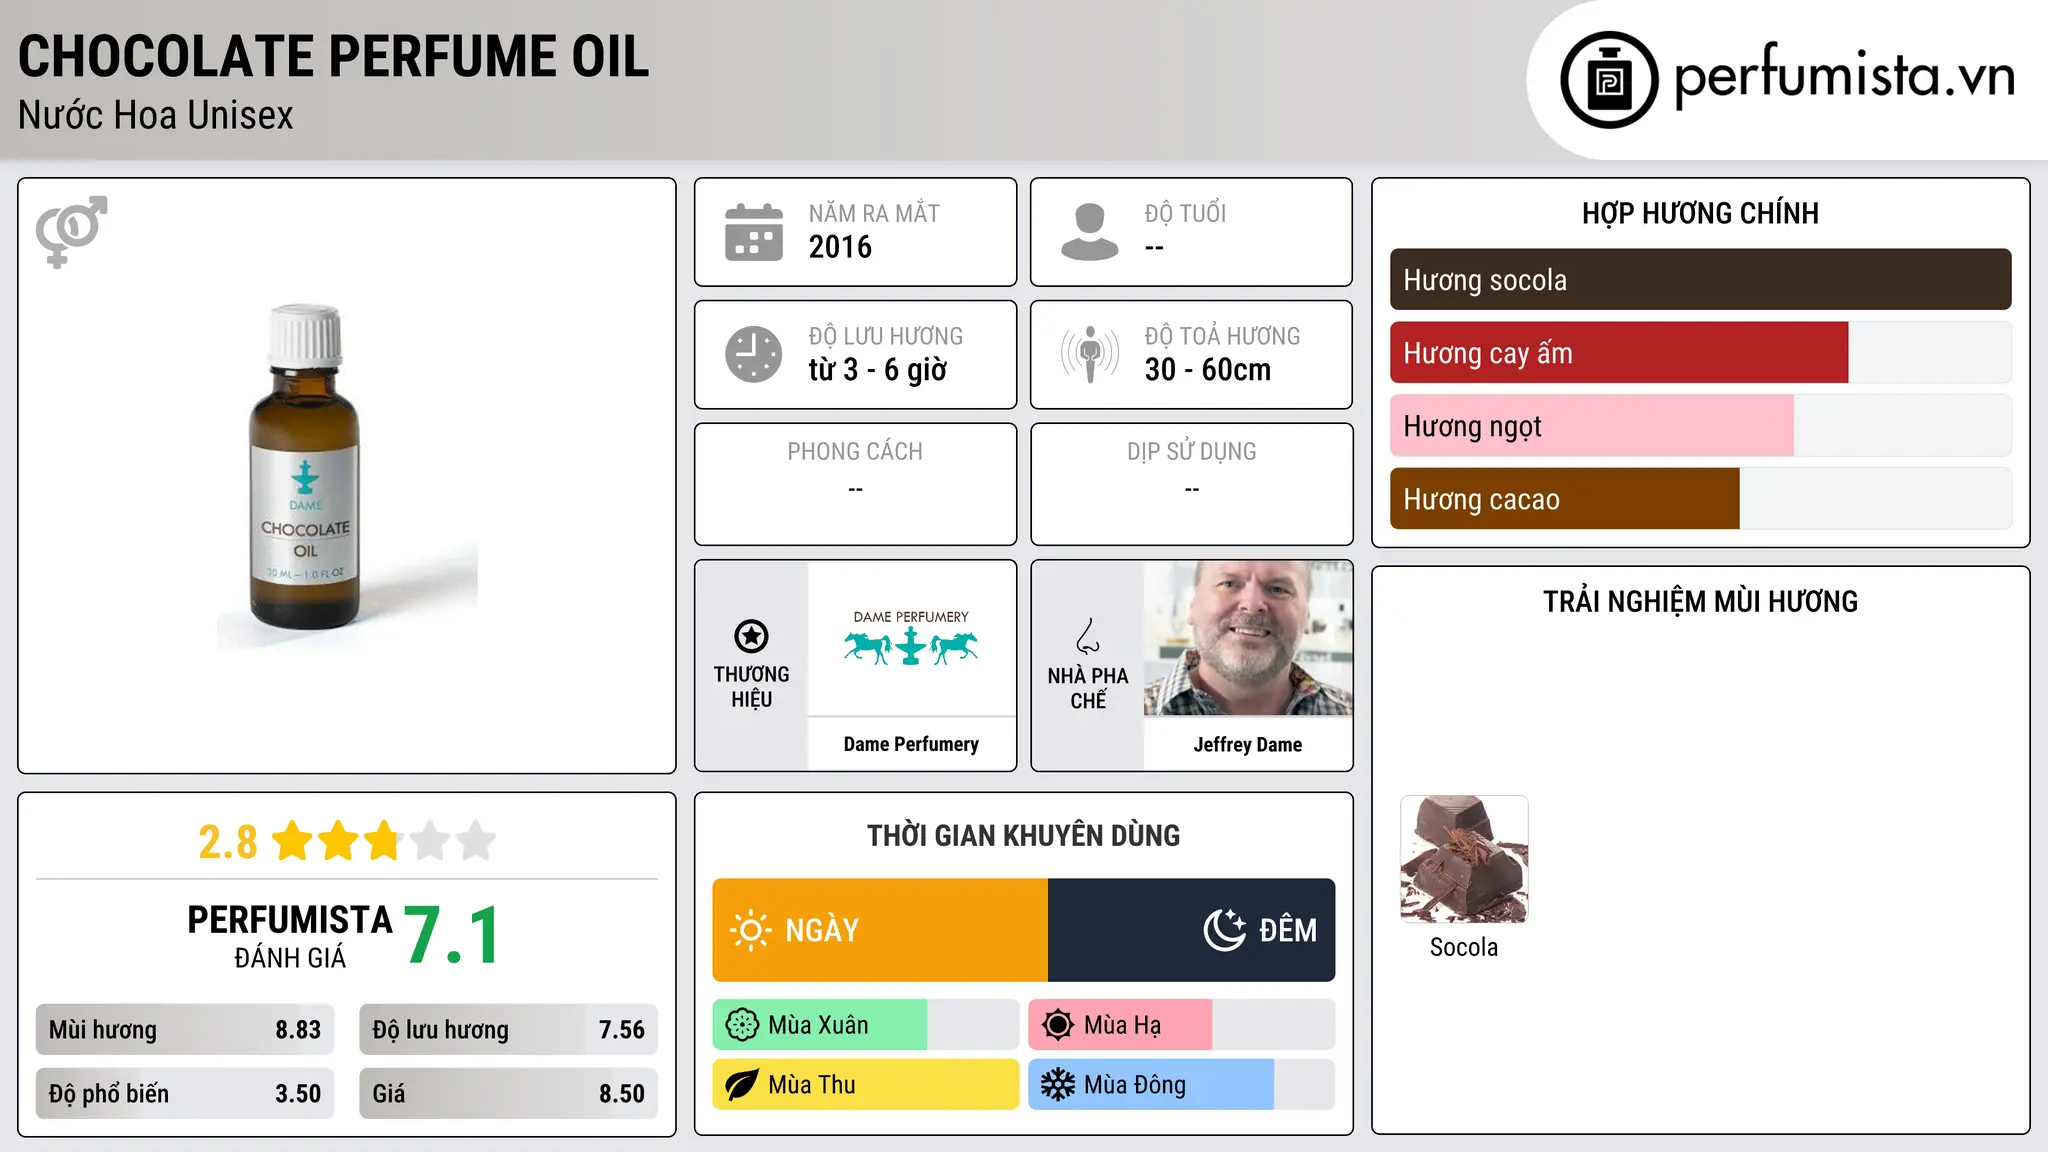Click the Trải nghiệm mùi hương heading
The image size is (2048, 1152).
click(1700, 602)
